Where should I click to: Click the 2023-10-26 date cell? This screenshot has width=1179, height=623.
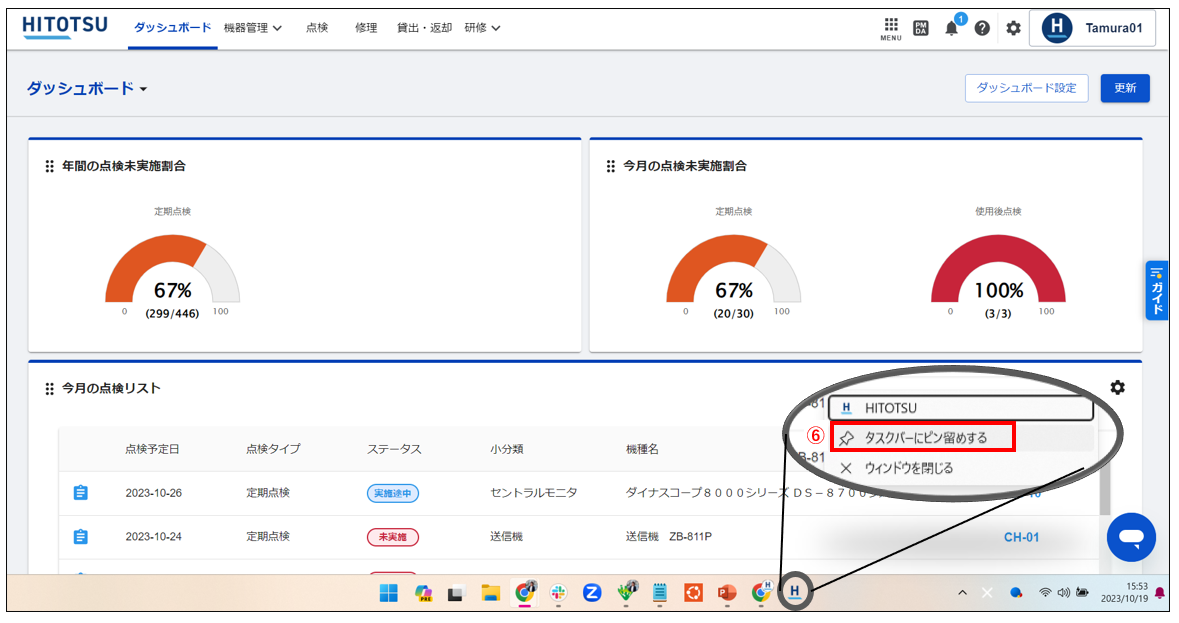pyautogui.click(x=153, y=493)
